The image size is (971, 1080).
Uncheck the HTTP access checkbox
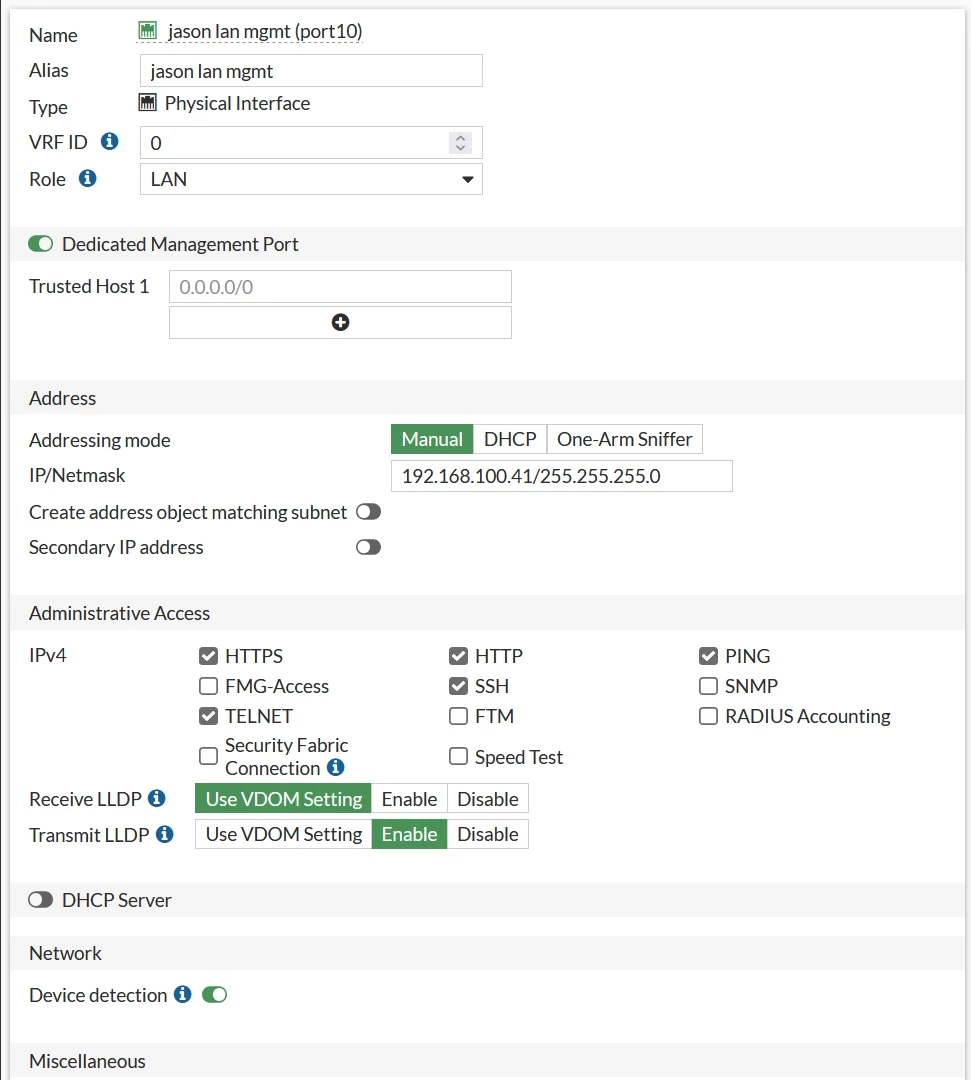pyautogui.click(x=458, y=656)
